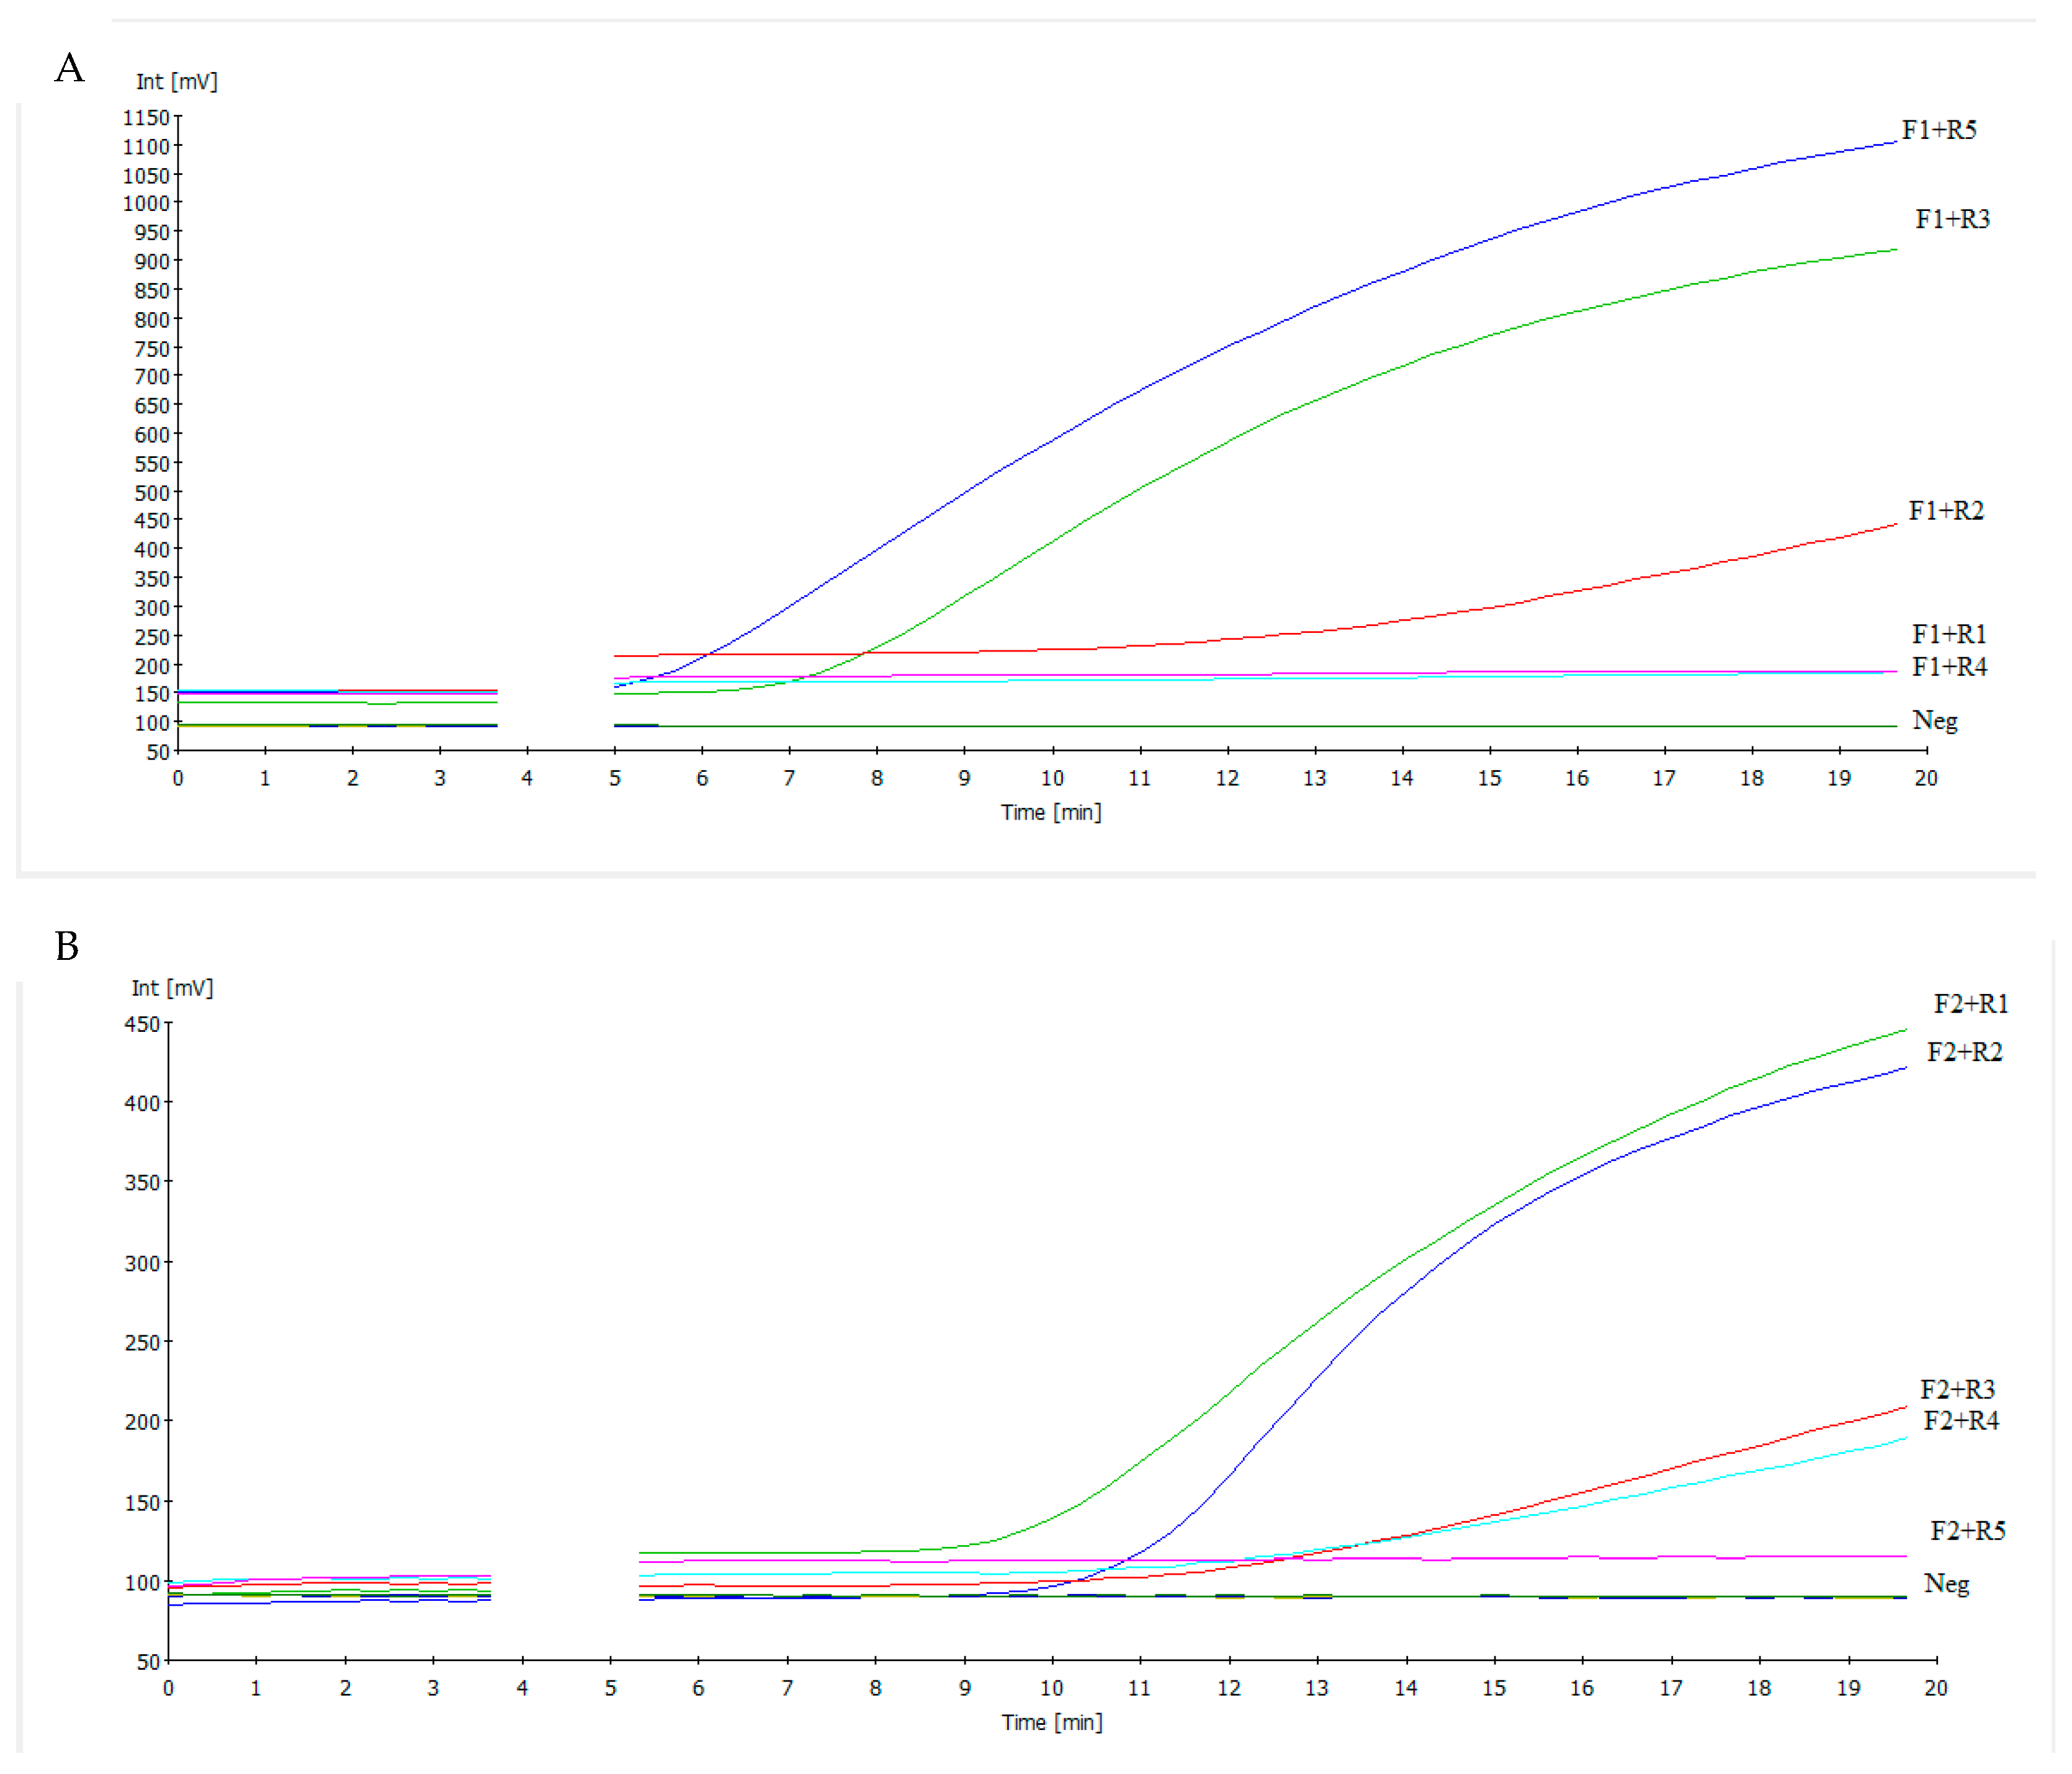Viewport: 2072px width, 1774px height.
Task: Click the F1+R1 label in panel A
Action: coord(1948,634)
